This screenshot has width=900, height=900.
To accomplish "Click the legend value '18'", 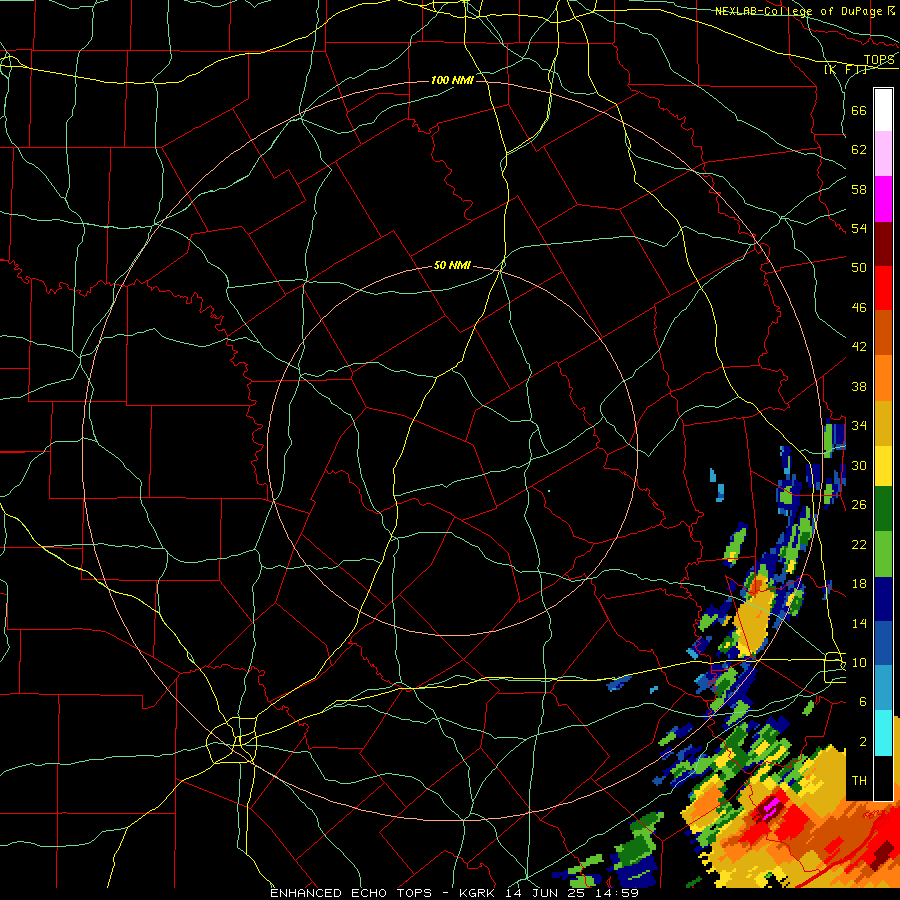I will [859, 584].
